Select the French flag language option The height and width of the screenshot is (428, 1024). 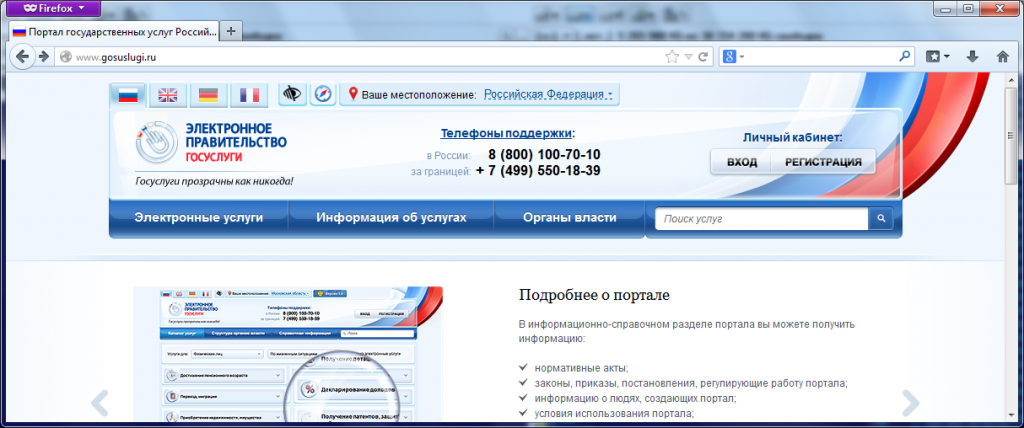point(249,95)
